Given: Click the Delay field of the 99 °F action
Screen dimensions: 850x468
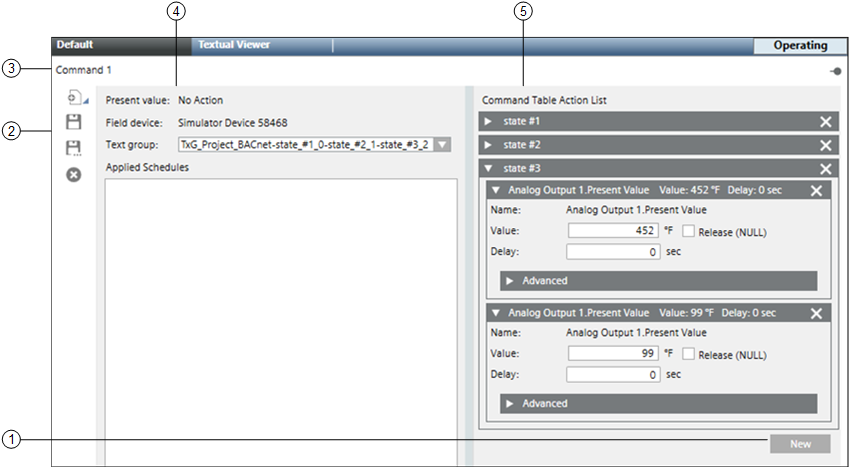Looking at the screenshot, I should (x=614, y=375).
